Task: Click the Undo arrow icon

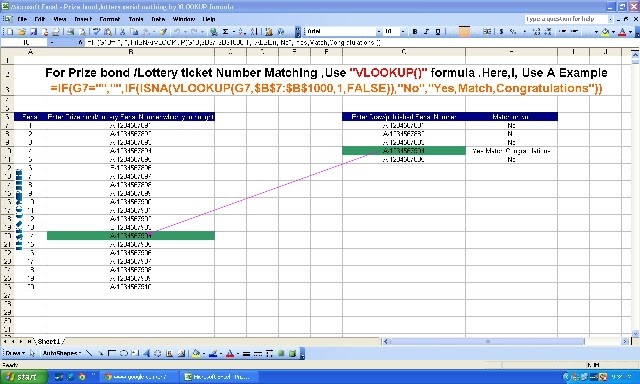Action: [177, 31]
